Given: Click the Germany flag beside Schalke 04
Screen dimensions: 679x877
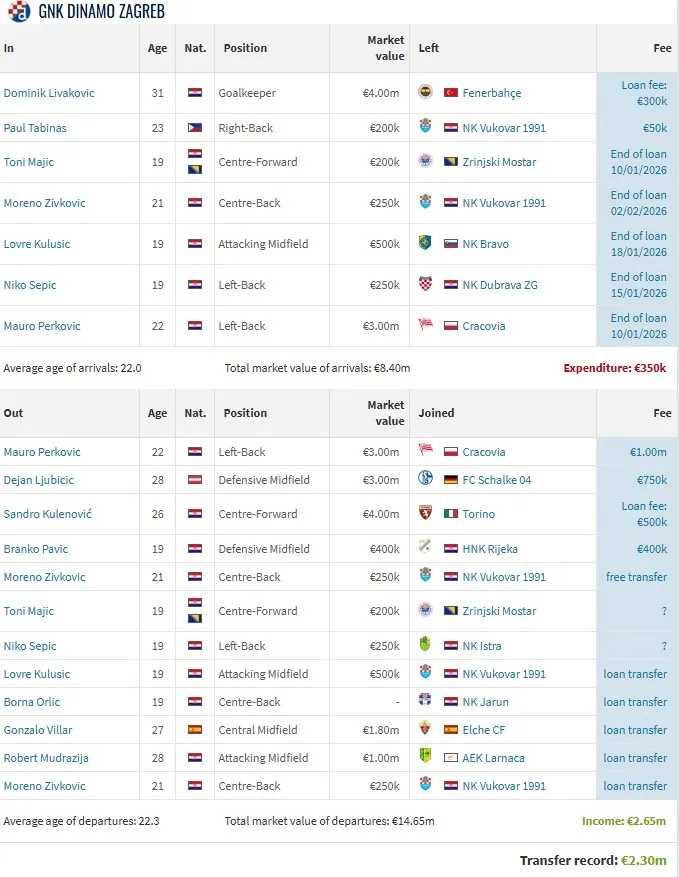Looking at the screenshot, I should [x=451, y=480].
